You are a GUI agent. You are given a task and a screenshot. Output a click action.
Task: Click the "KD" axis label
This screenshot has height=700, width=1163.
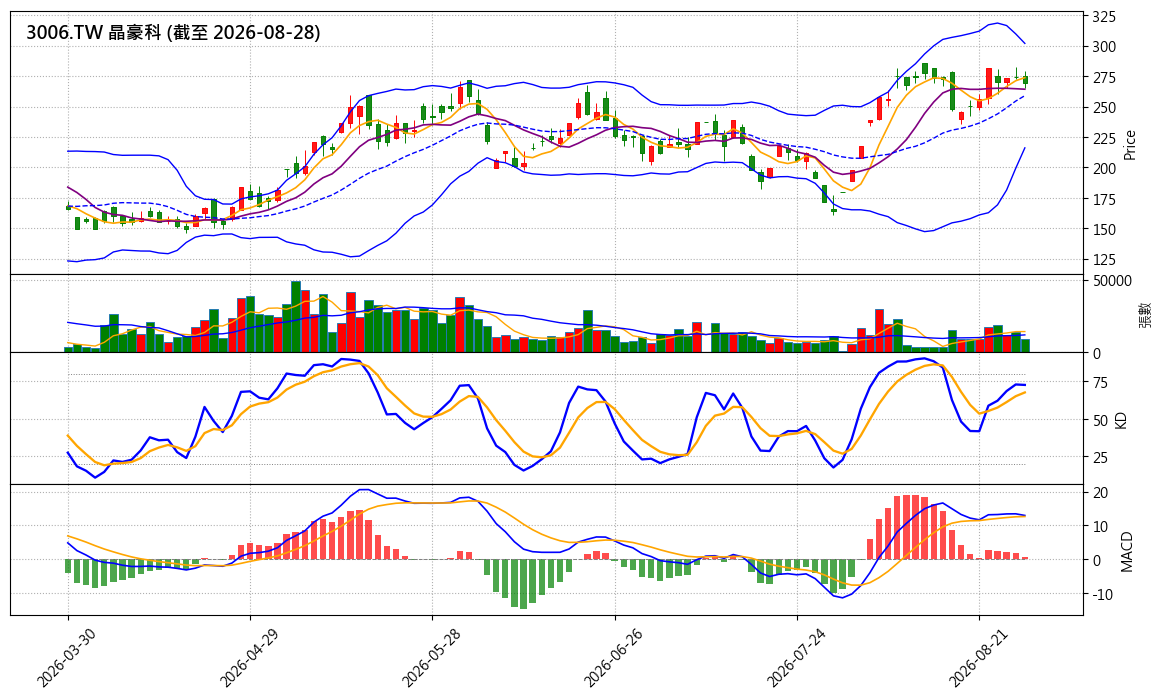point(1121,420)
